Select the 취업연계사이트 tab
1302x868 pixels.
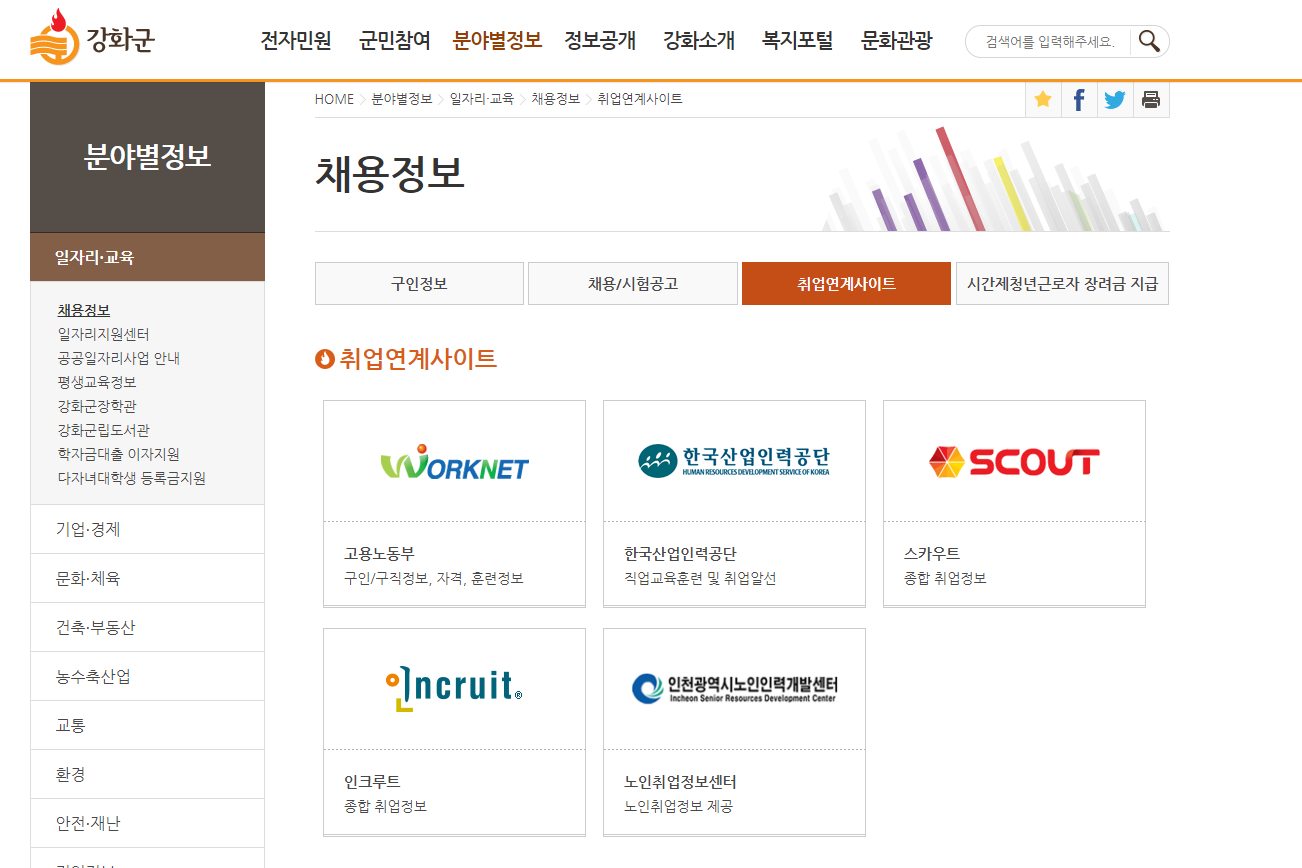(846, 283)
